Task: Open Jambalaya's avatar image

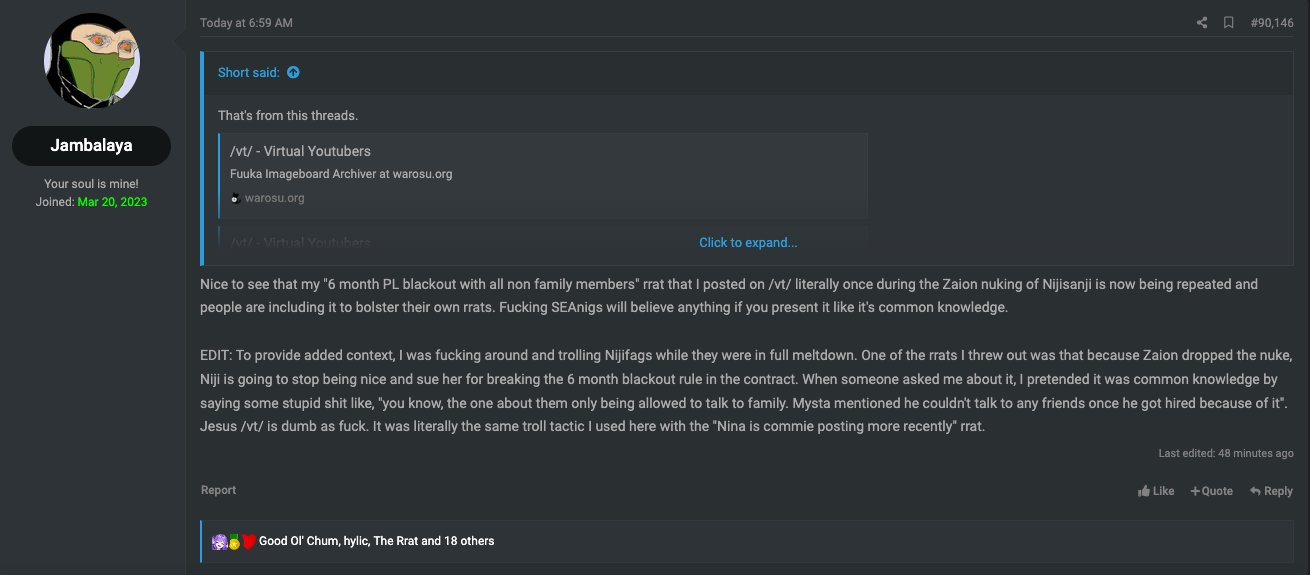Action: (x=92, y=62)
